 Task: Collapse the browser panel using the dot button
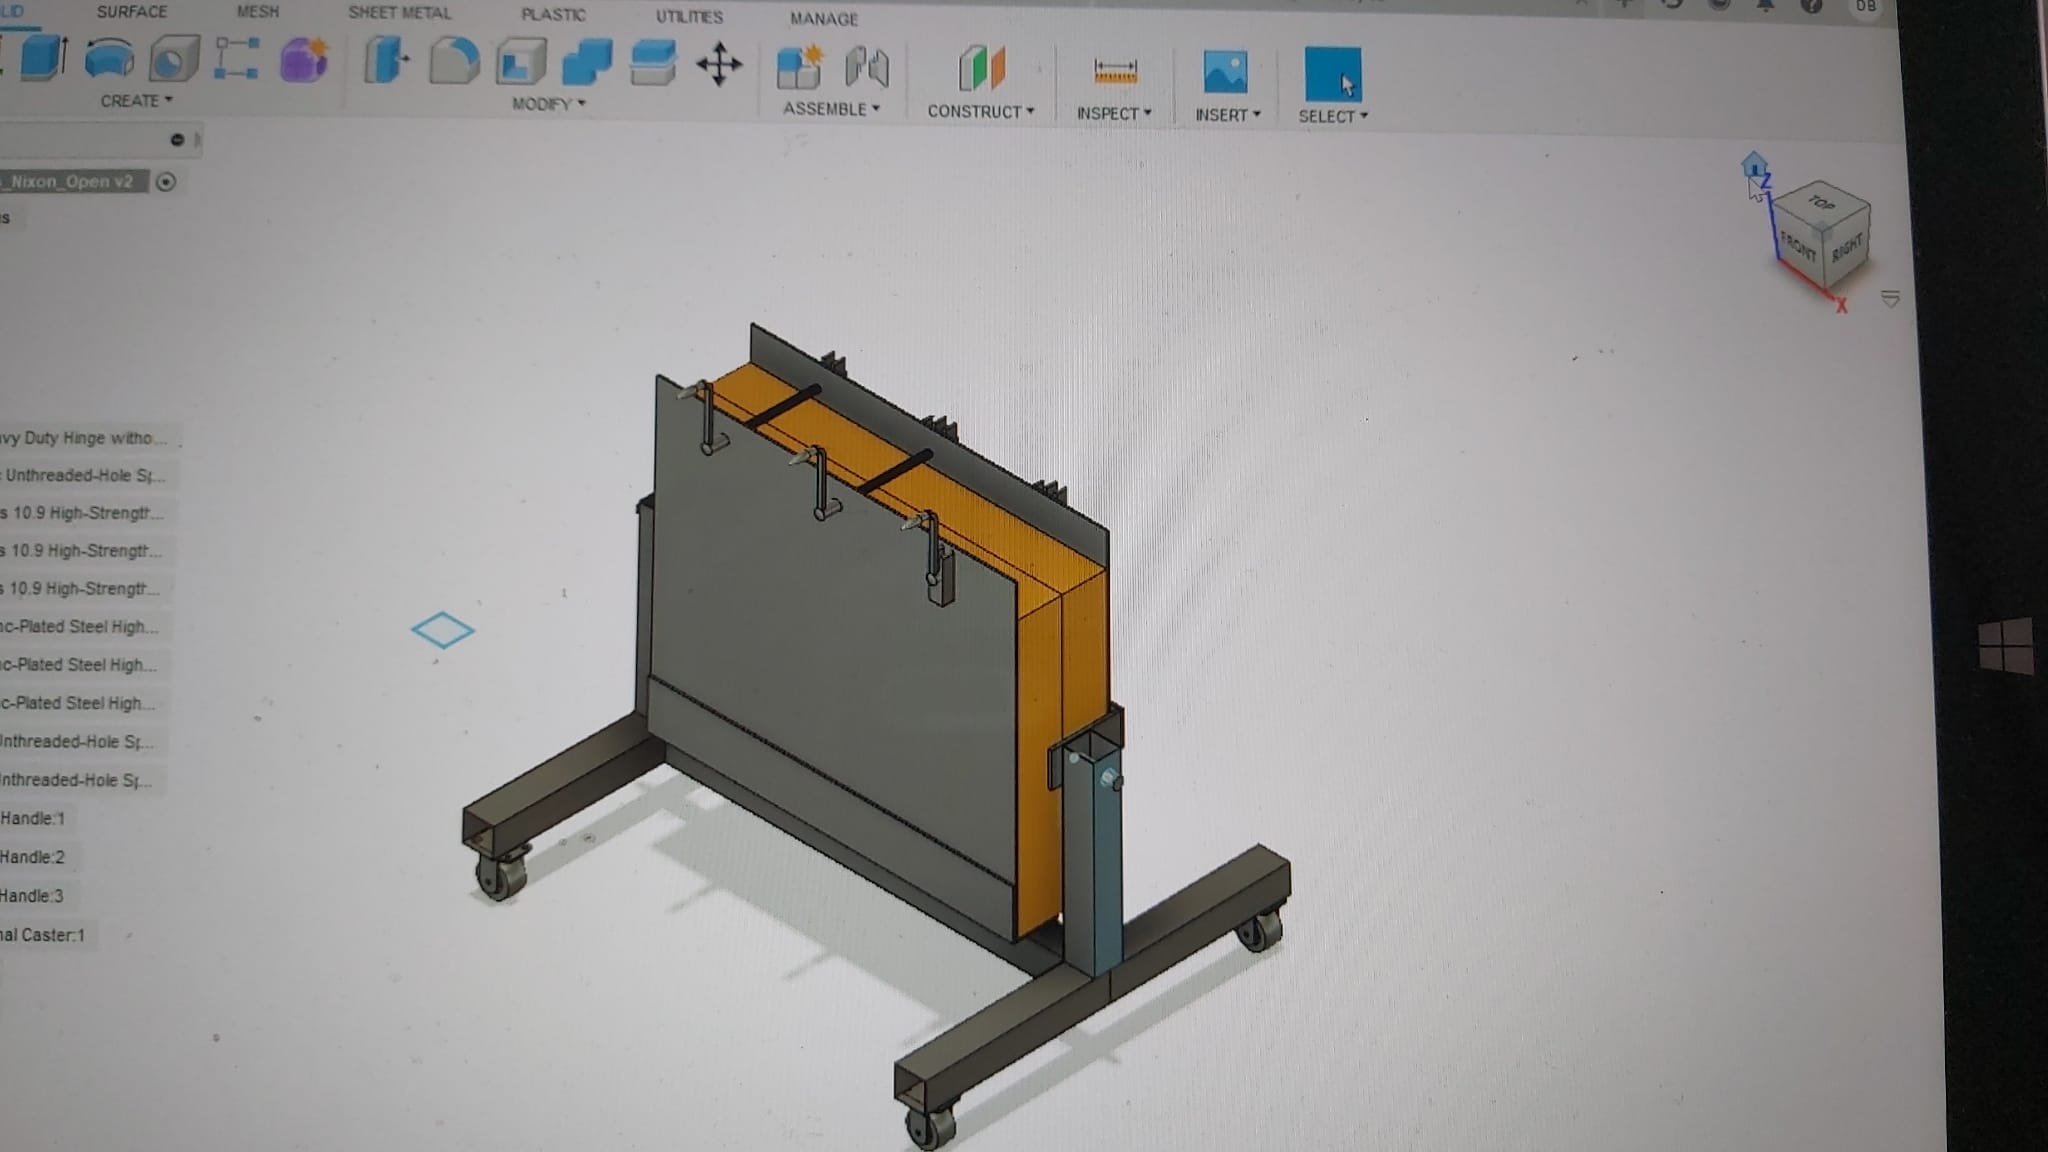(177, 140)
